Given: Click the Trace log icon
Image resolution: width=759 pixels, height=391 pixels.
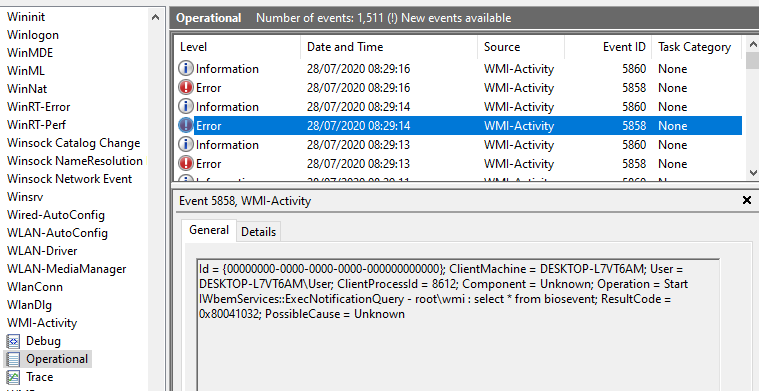Looking at the screenshot, I should (x=13, y=377).
